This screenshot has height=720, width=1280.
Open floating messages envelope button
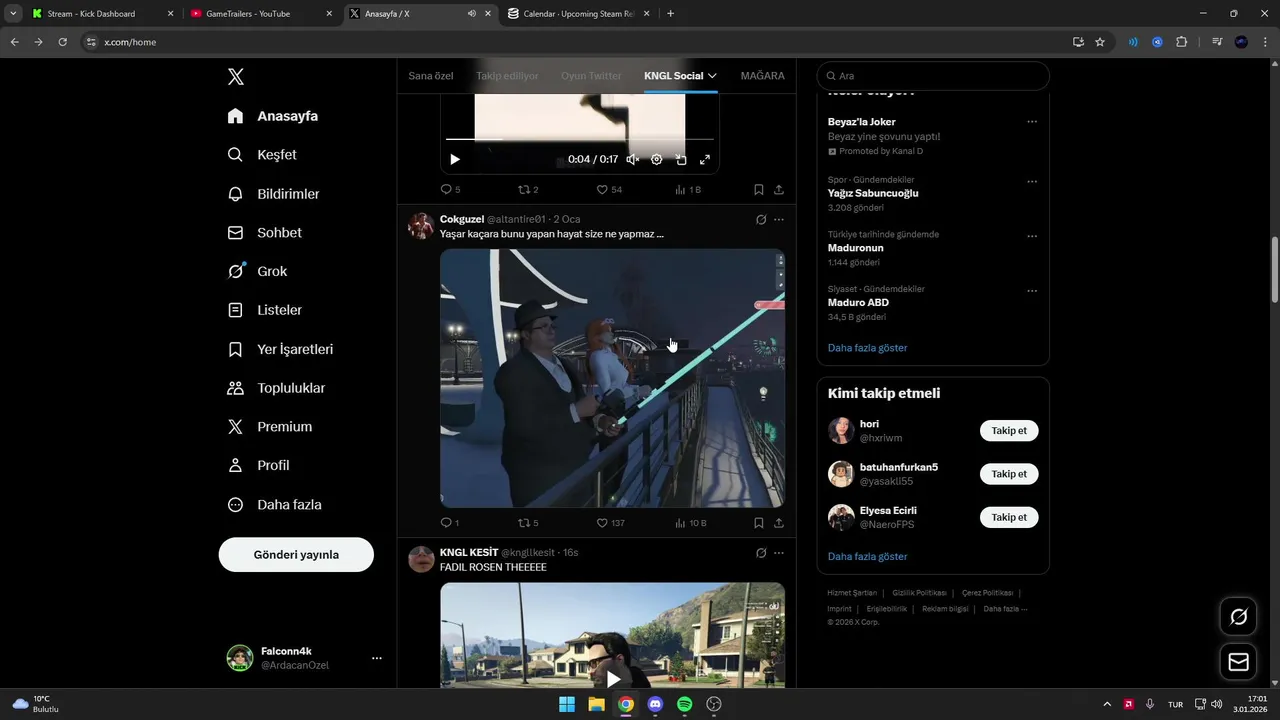(1238, 662)
